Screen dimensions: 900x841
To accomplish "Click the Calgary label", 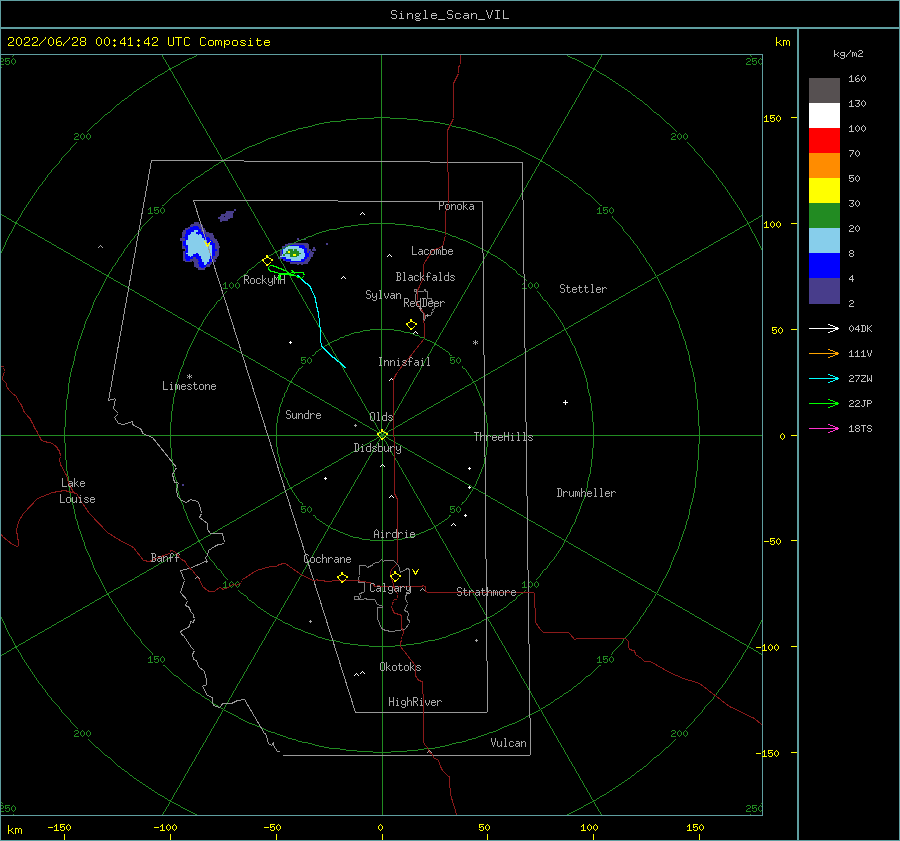I will click(390, 588).
